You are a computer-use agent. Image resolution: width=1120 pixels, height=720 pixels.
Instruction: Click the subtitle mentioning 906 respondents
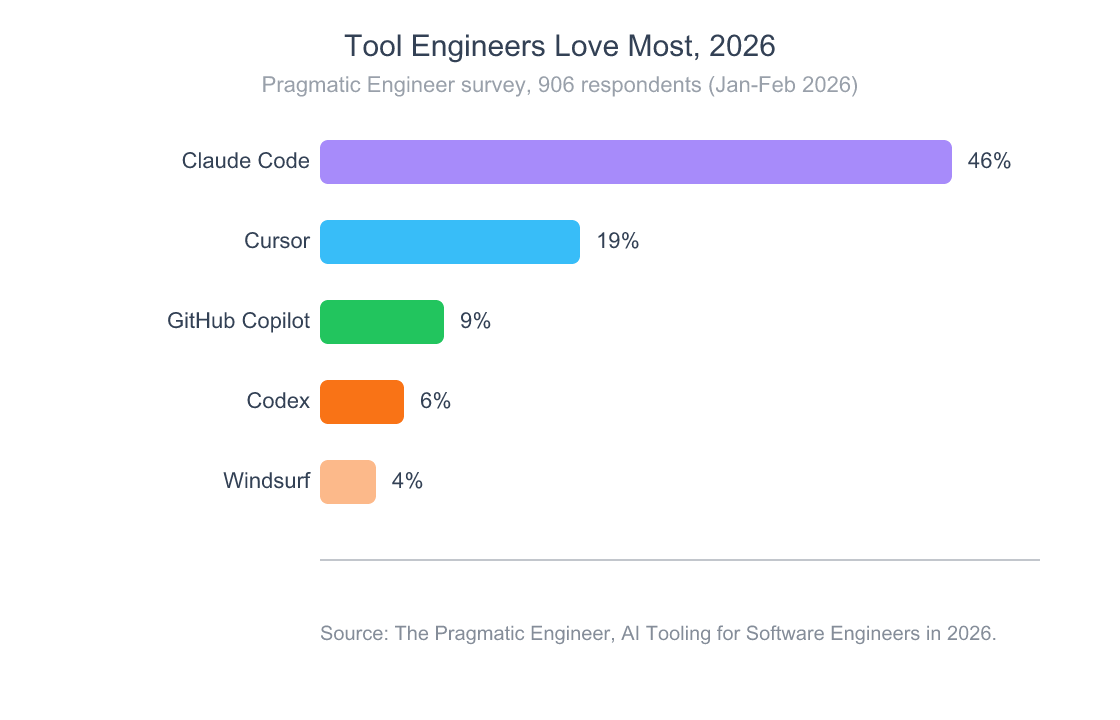point(559,85)
